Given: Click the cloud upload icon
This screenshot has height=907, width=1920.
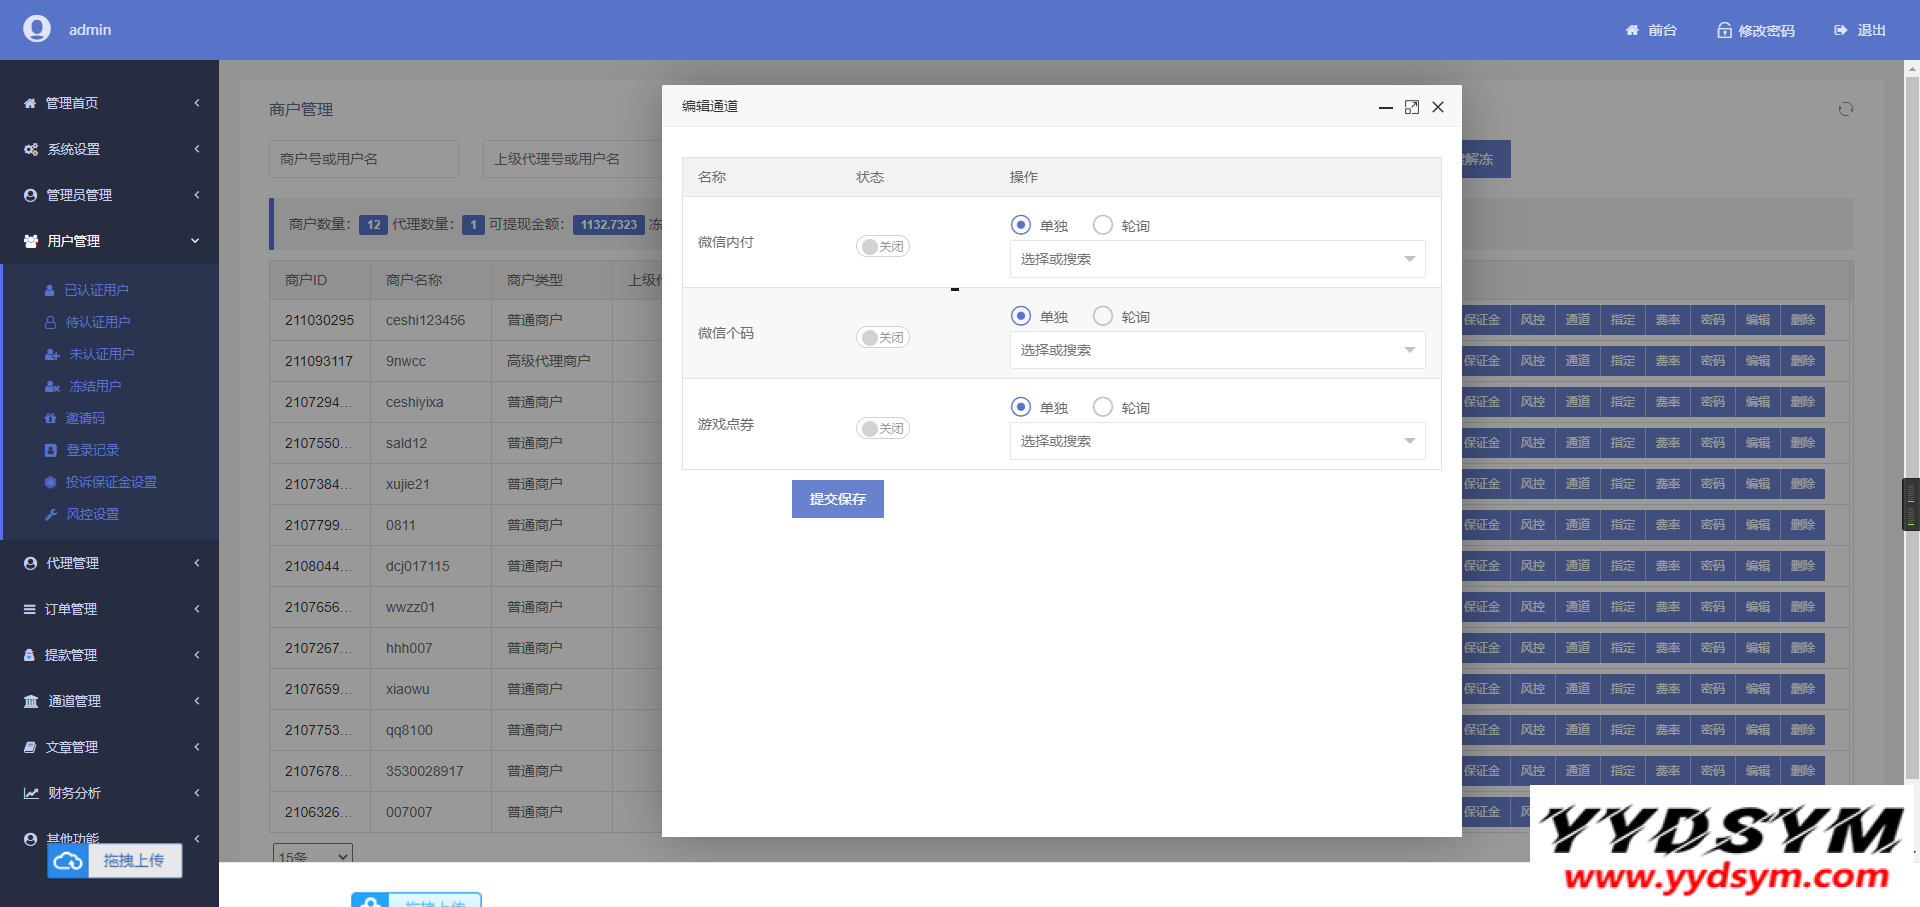Looking at the screenshot, I should click(68, 861).
